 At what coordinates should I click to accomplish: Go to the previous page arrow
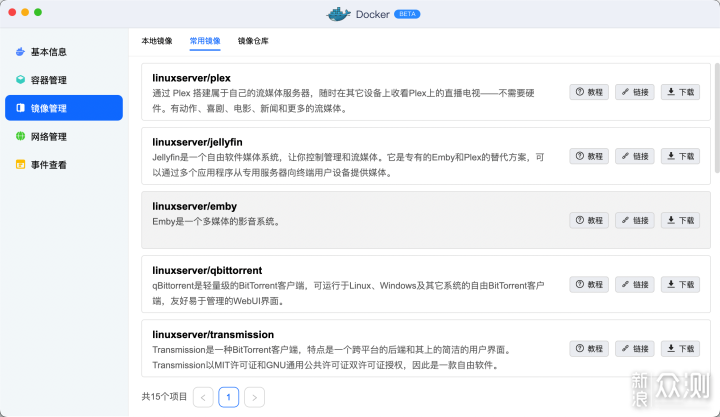pyautogui.click(x=203, y=397)
